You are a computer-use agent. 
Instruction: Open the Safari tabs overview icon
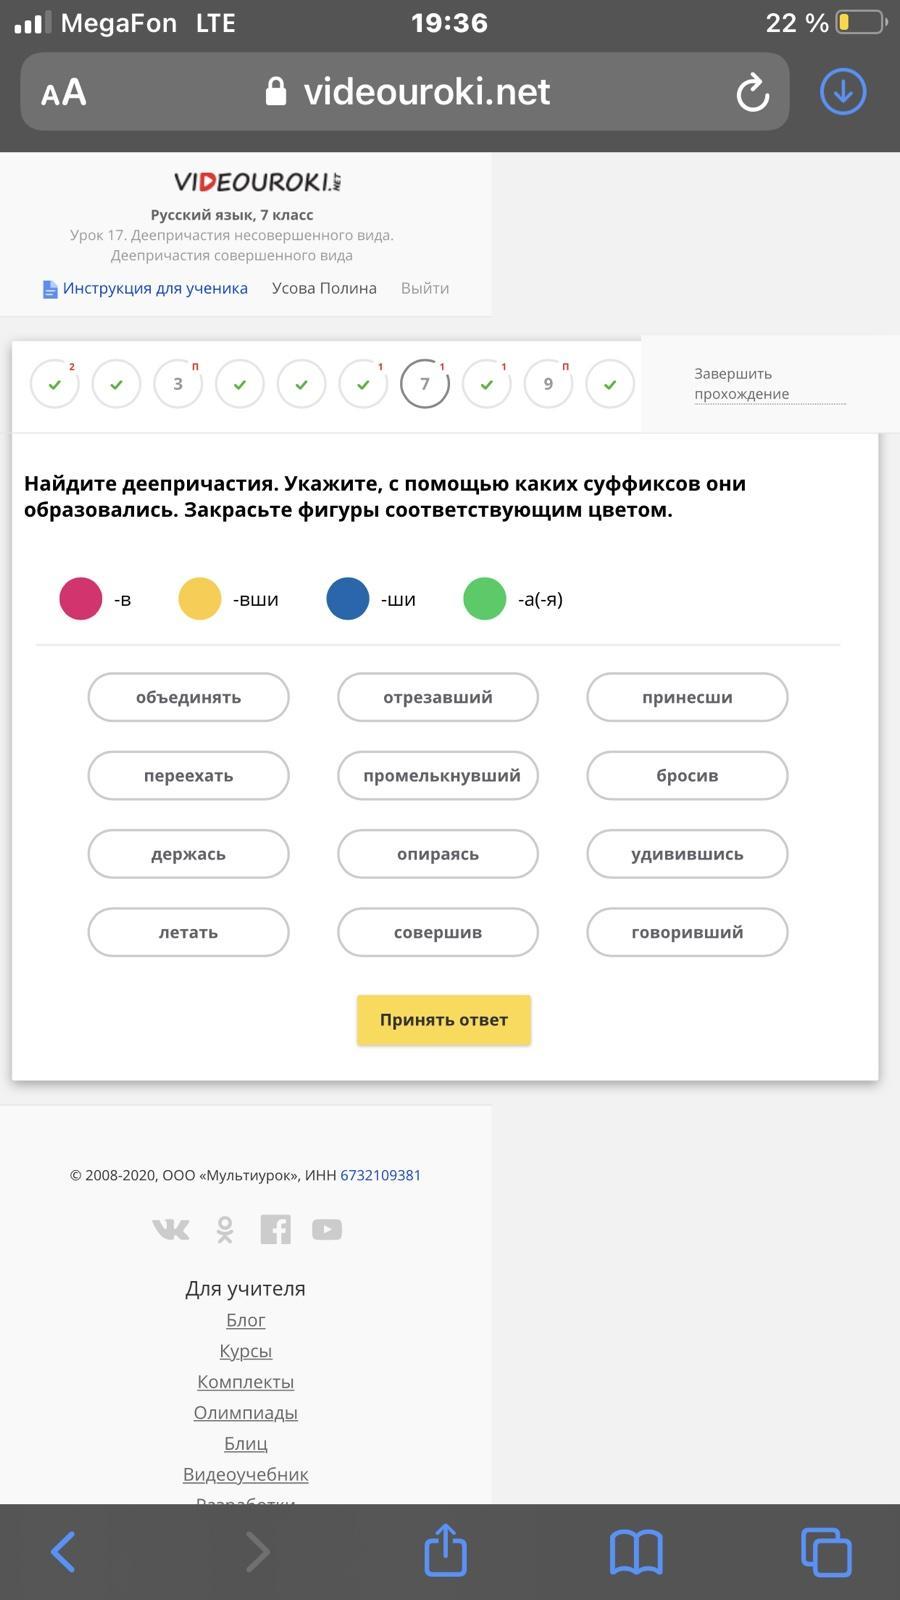[826, 1552]
